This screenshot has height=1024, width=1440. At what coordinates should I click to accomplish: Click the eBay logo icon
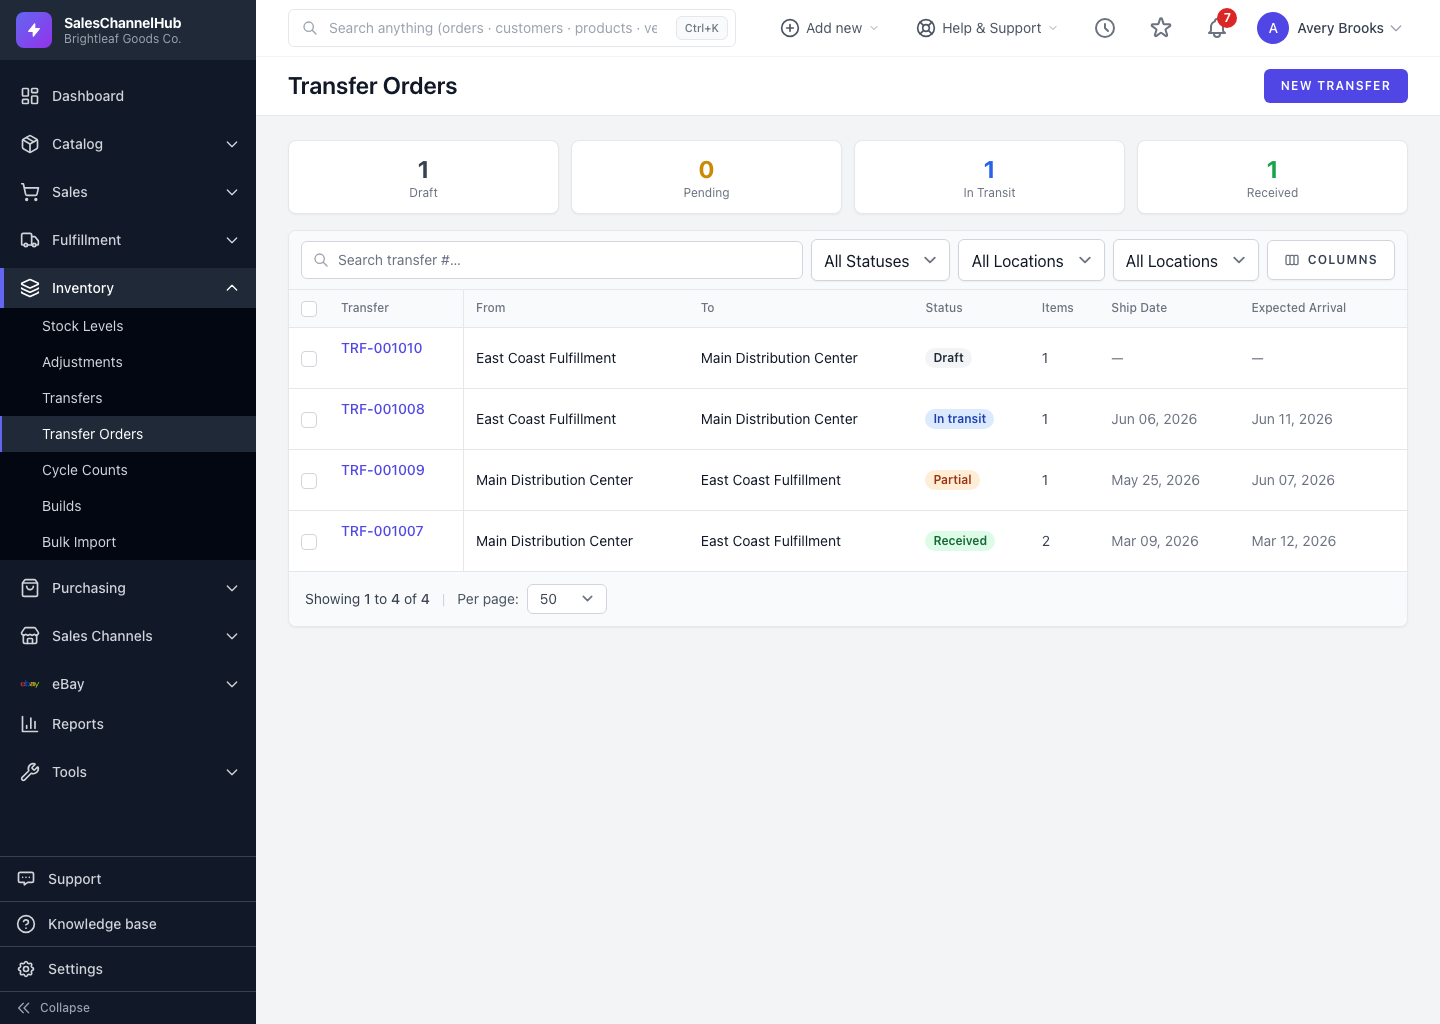pyautogui.click(x=30, y=684)
